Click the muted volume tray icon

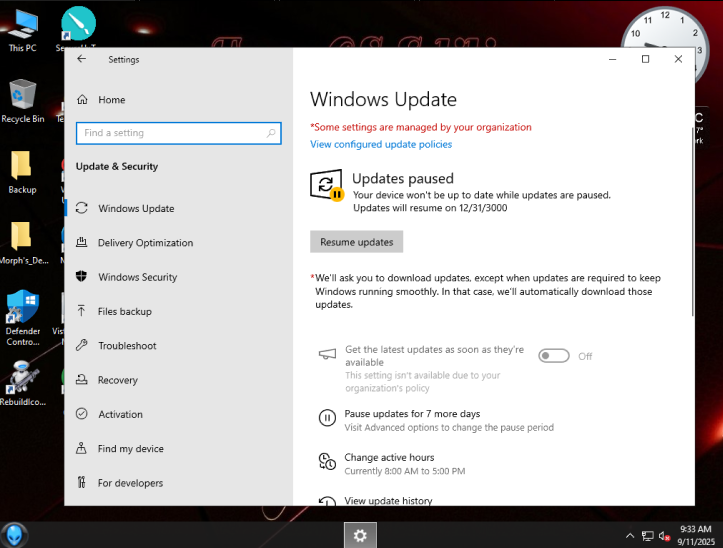click(x=664, y=536)
